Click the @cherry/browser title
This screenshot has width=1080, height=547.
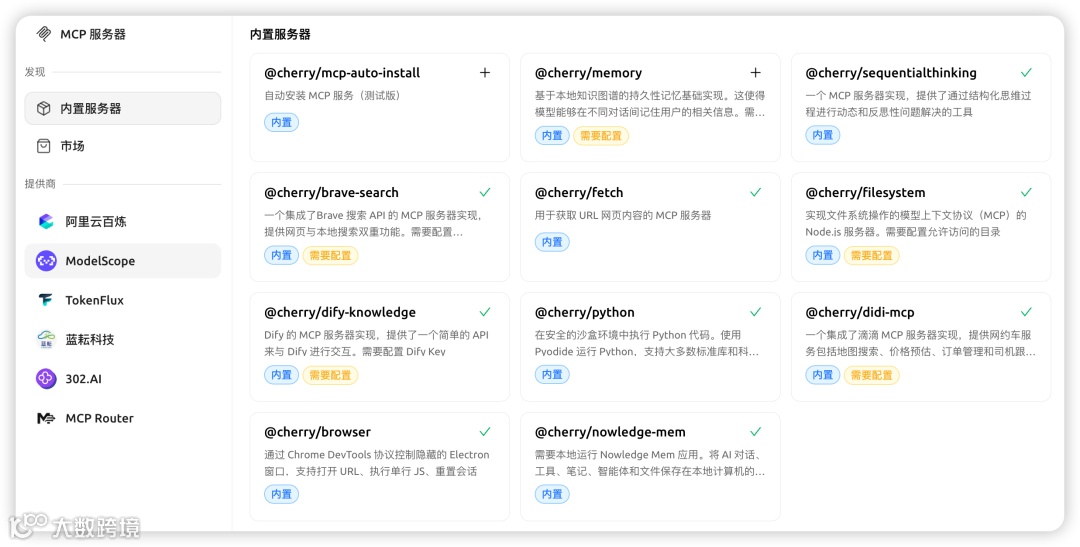(x=318, y=433)
